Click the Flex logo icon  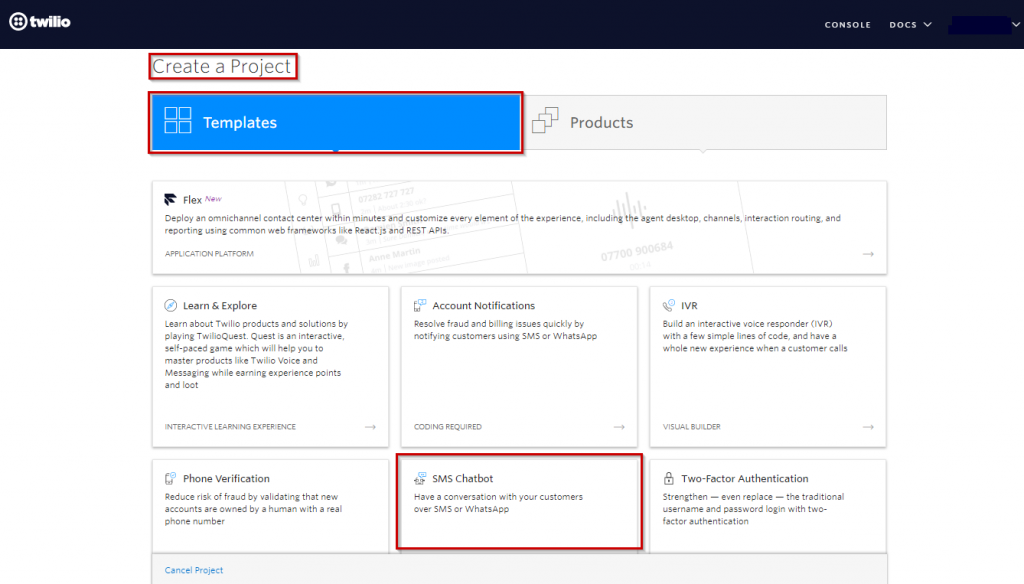170,199
